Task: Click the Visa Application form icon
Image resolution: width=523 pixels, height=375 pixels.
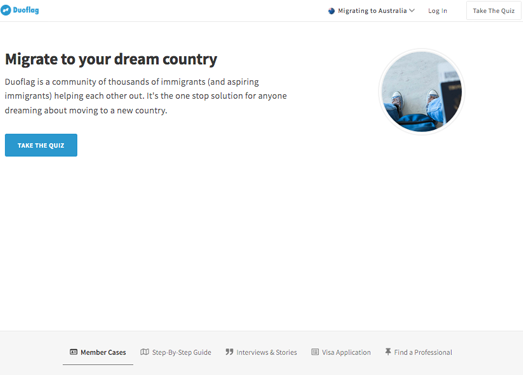Action: [315, 352]
